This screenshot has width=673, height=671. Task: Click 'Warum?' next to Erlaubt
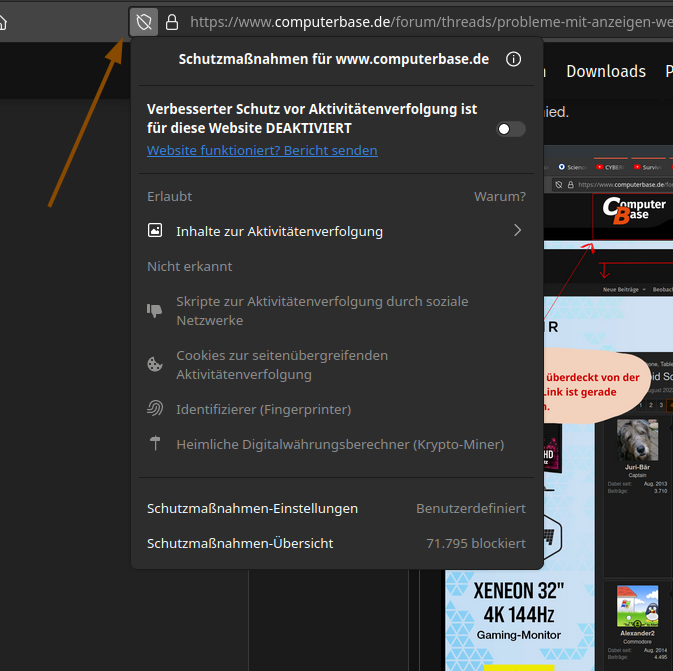pos(500,196)
